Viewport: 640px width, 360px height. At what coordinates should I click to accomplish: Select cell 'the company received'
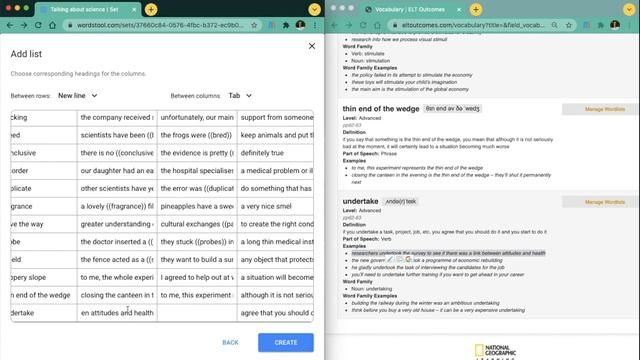point(117,118)
